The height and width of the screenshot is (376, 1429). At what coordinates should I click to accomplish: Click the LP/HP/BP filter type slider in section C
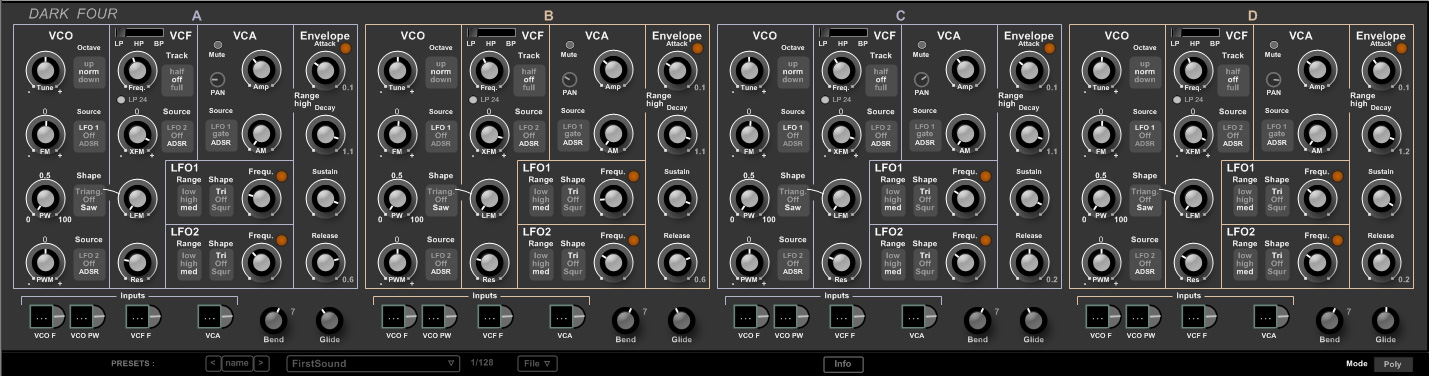843,33
